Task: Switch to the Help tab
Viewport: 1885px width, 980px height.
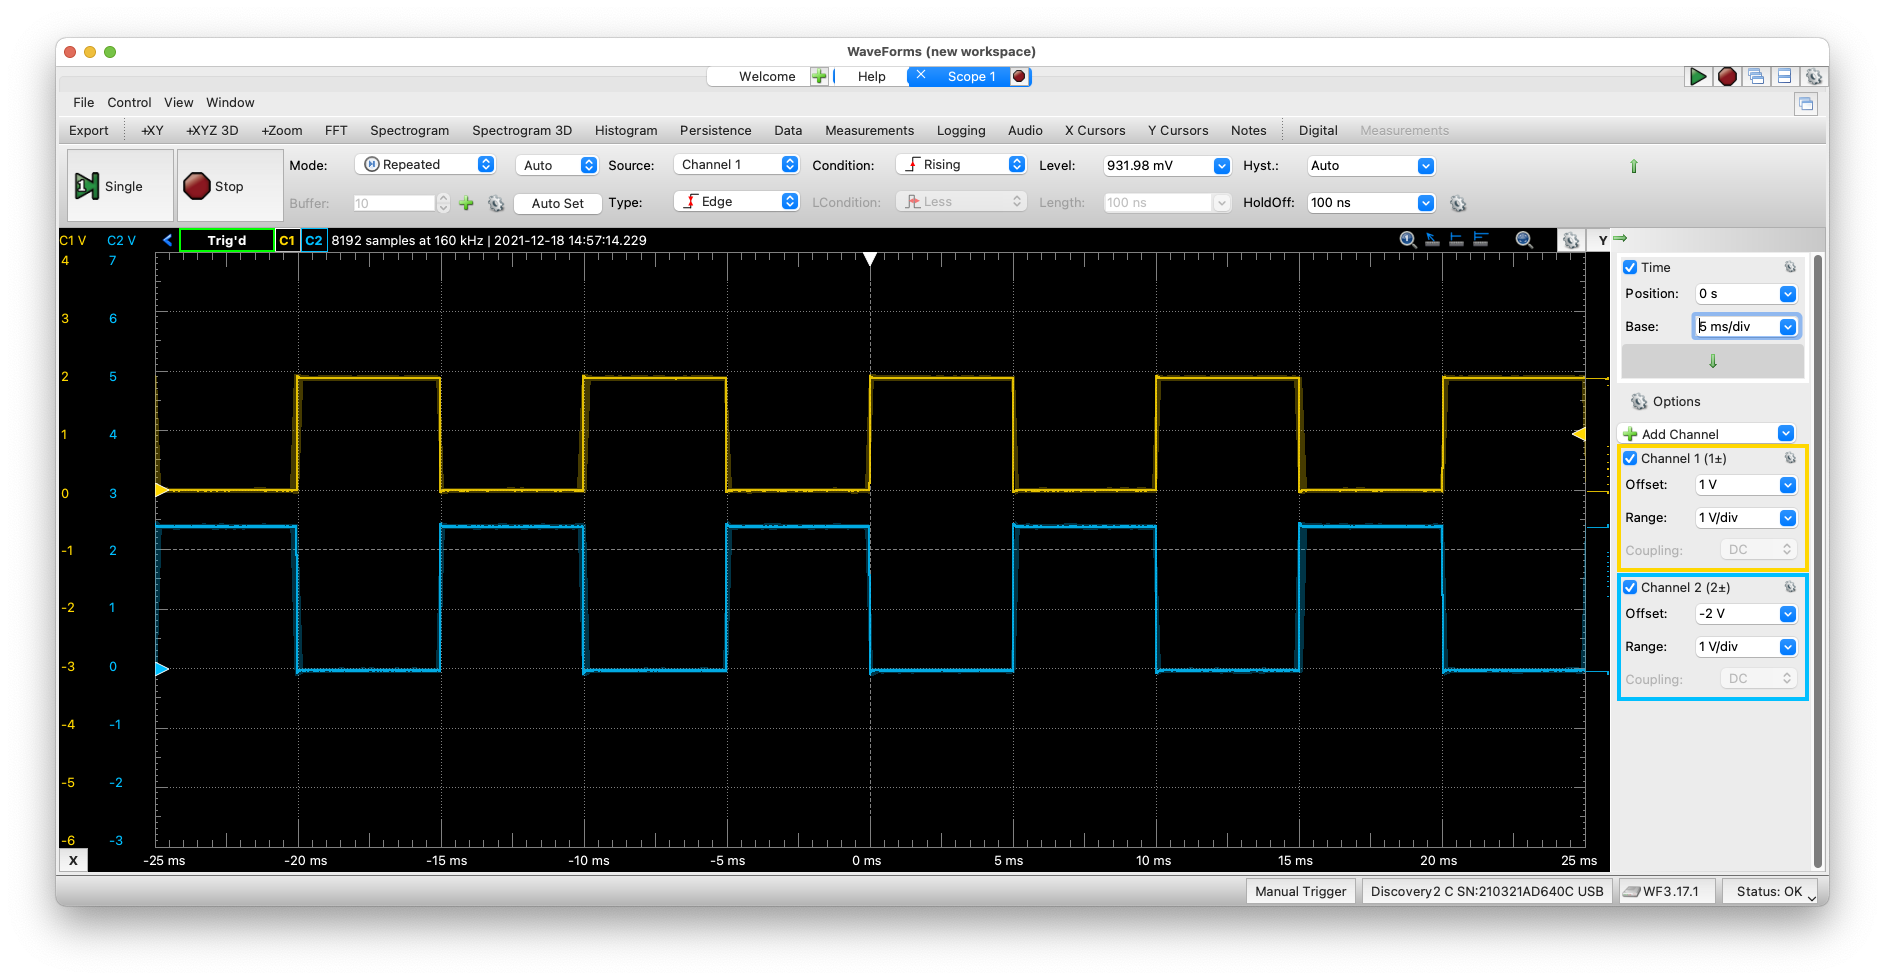Action: point(871,76)
